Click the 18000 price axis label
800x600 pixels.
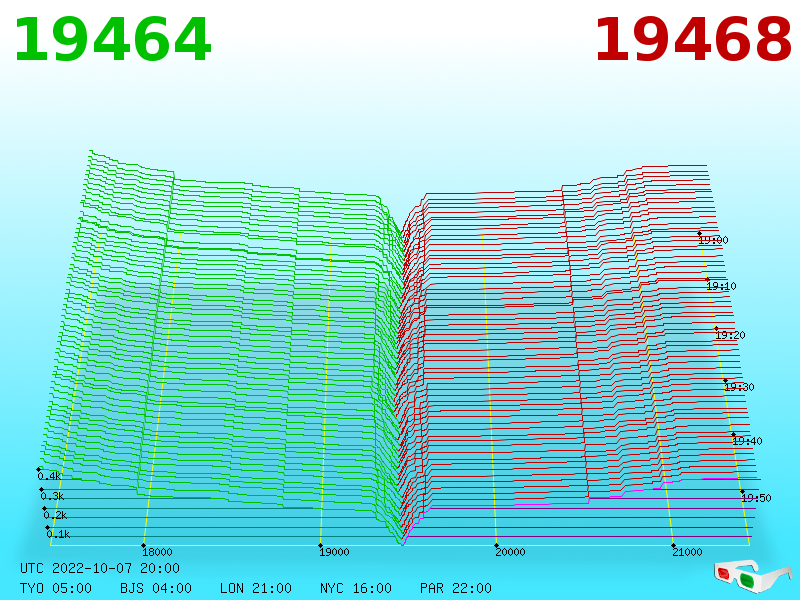[x=157, y=552]
